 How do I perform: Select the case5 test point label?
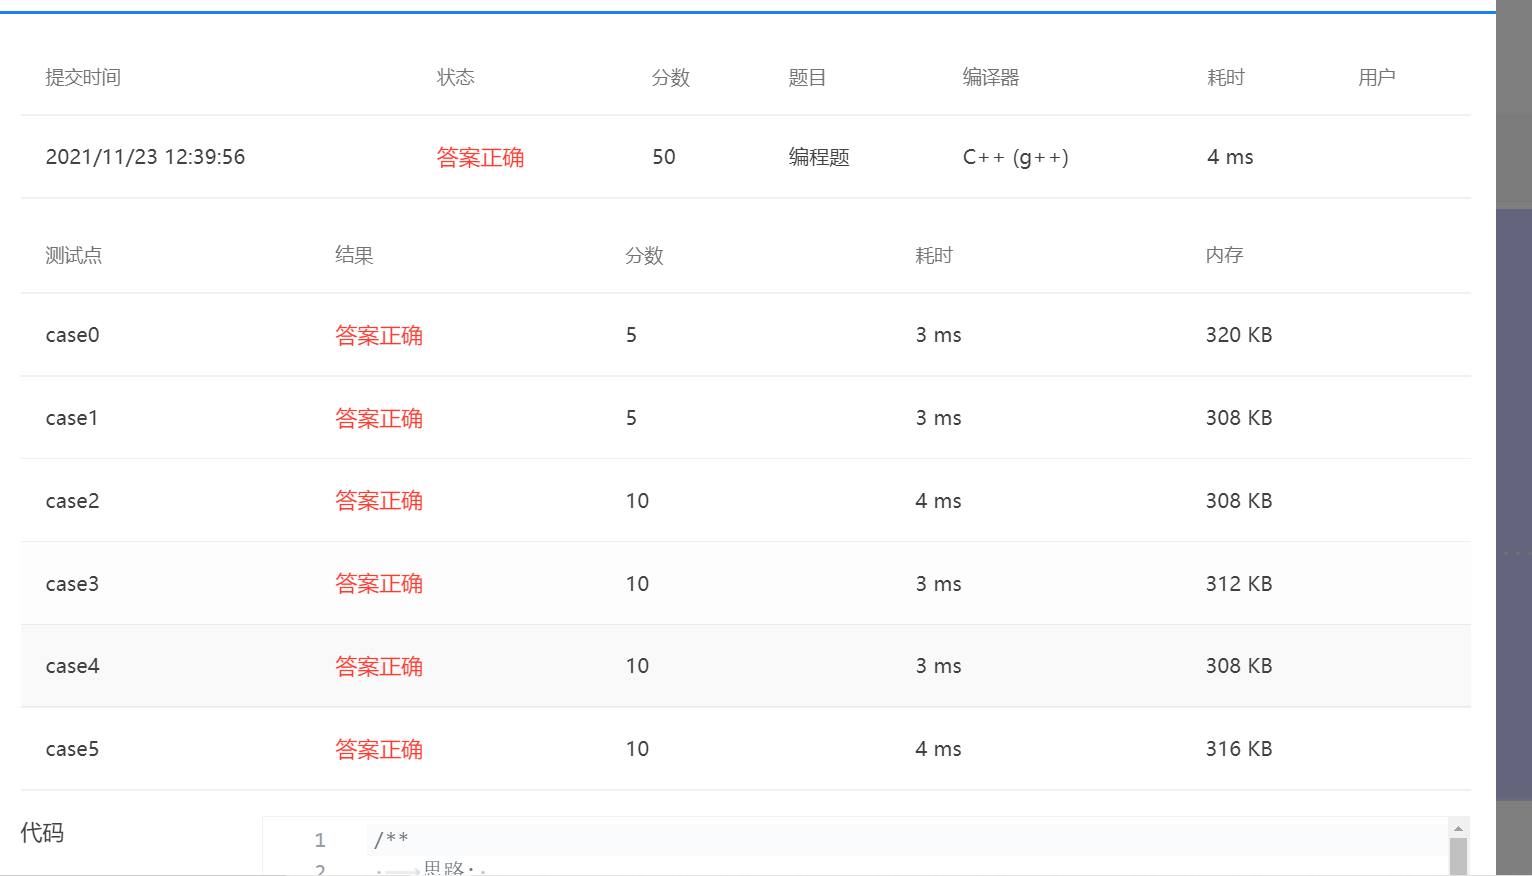72,749
